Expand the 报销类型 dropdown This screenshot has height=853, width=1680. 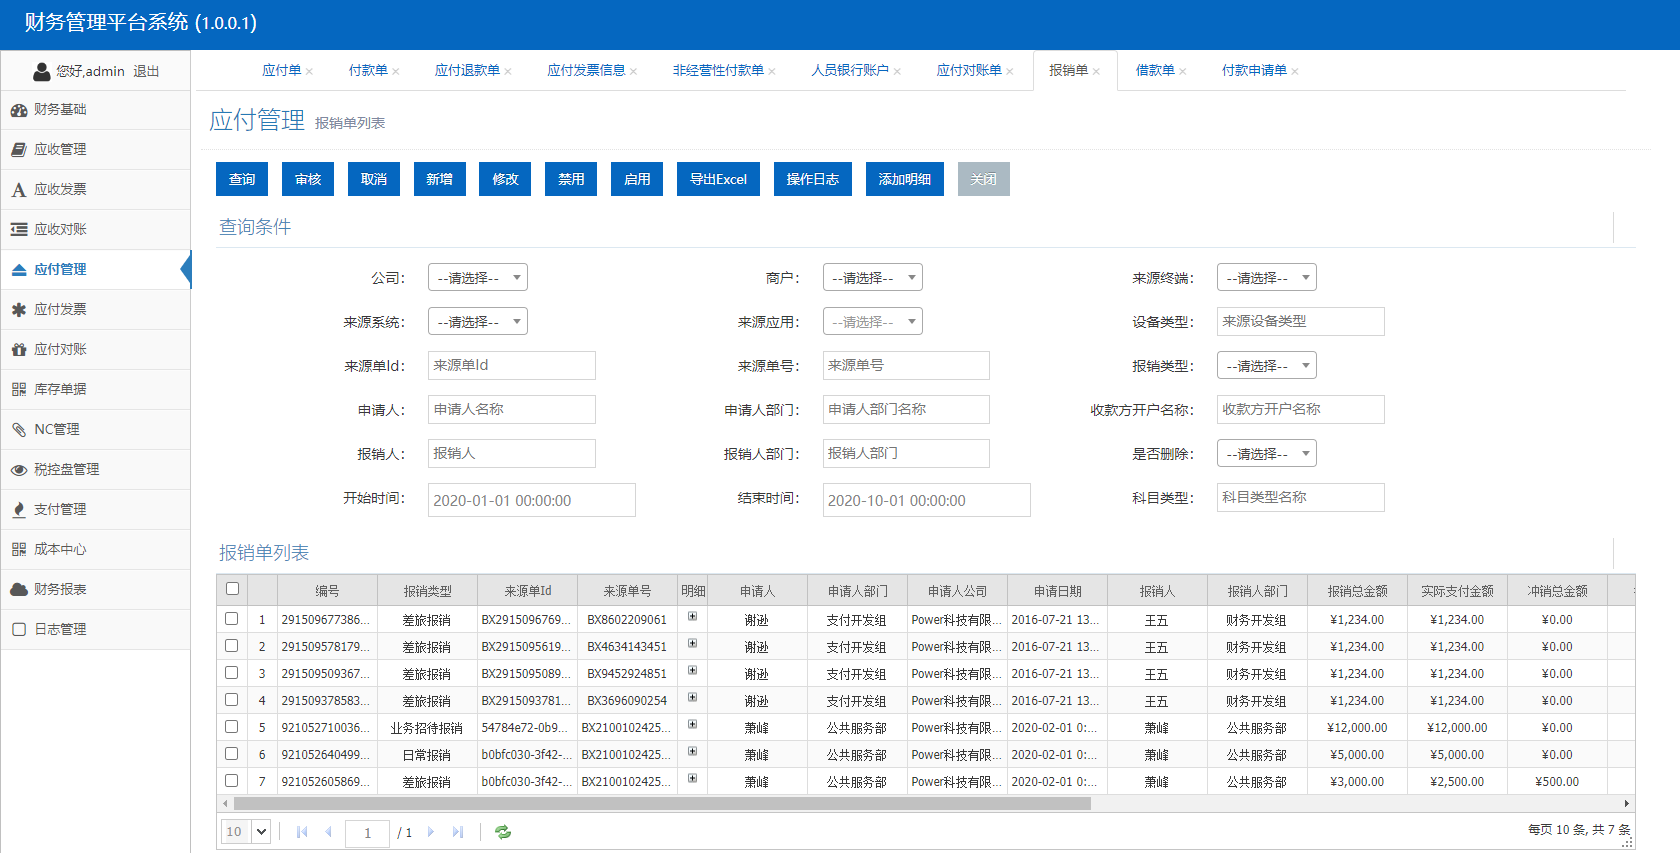pyautogui.click(x=1266, y=366)
